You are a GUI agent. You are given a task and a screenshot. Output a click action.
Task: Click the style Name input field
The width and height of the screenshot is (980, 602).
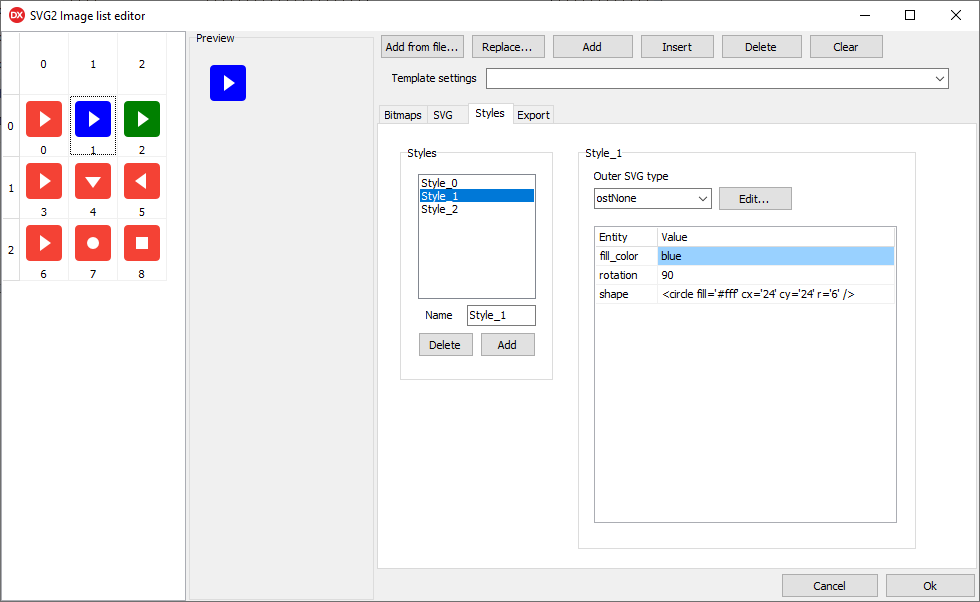[501, 315]
